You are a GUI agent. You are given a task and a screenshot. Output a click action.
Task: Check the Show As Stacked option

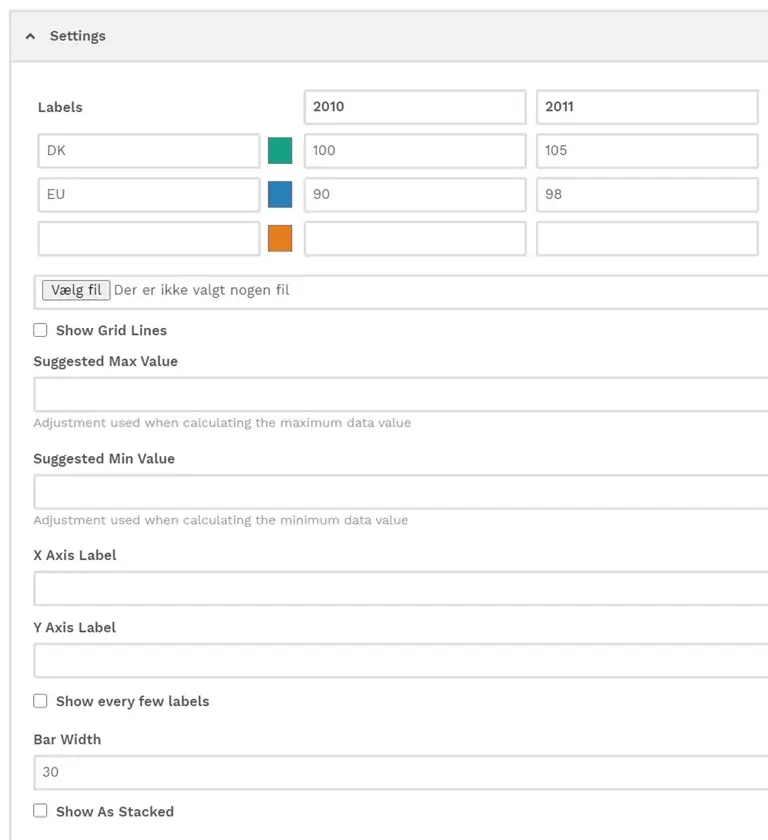pyautogui.click(x=40, y=811)
